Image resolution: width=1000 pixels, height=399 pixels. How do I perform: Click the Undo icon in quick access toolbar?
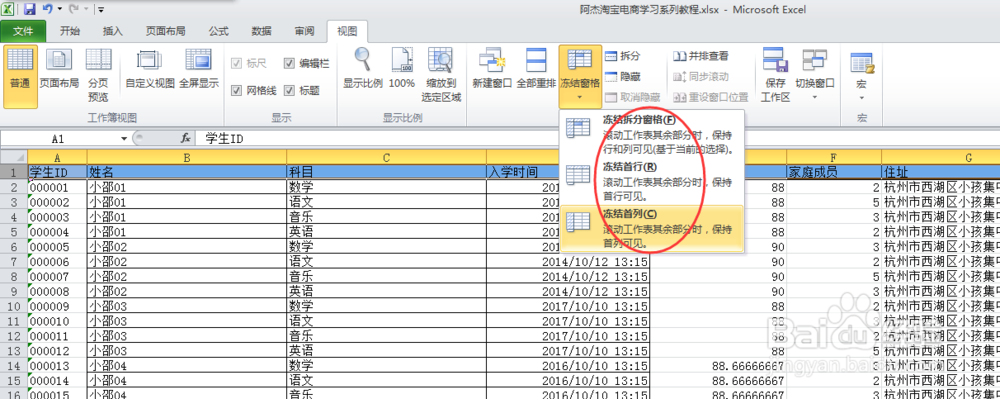(47, 10)
